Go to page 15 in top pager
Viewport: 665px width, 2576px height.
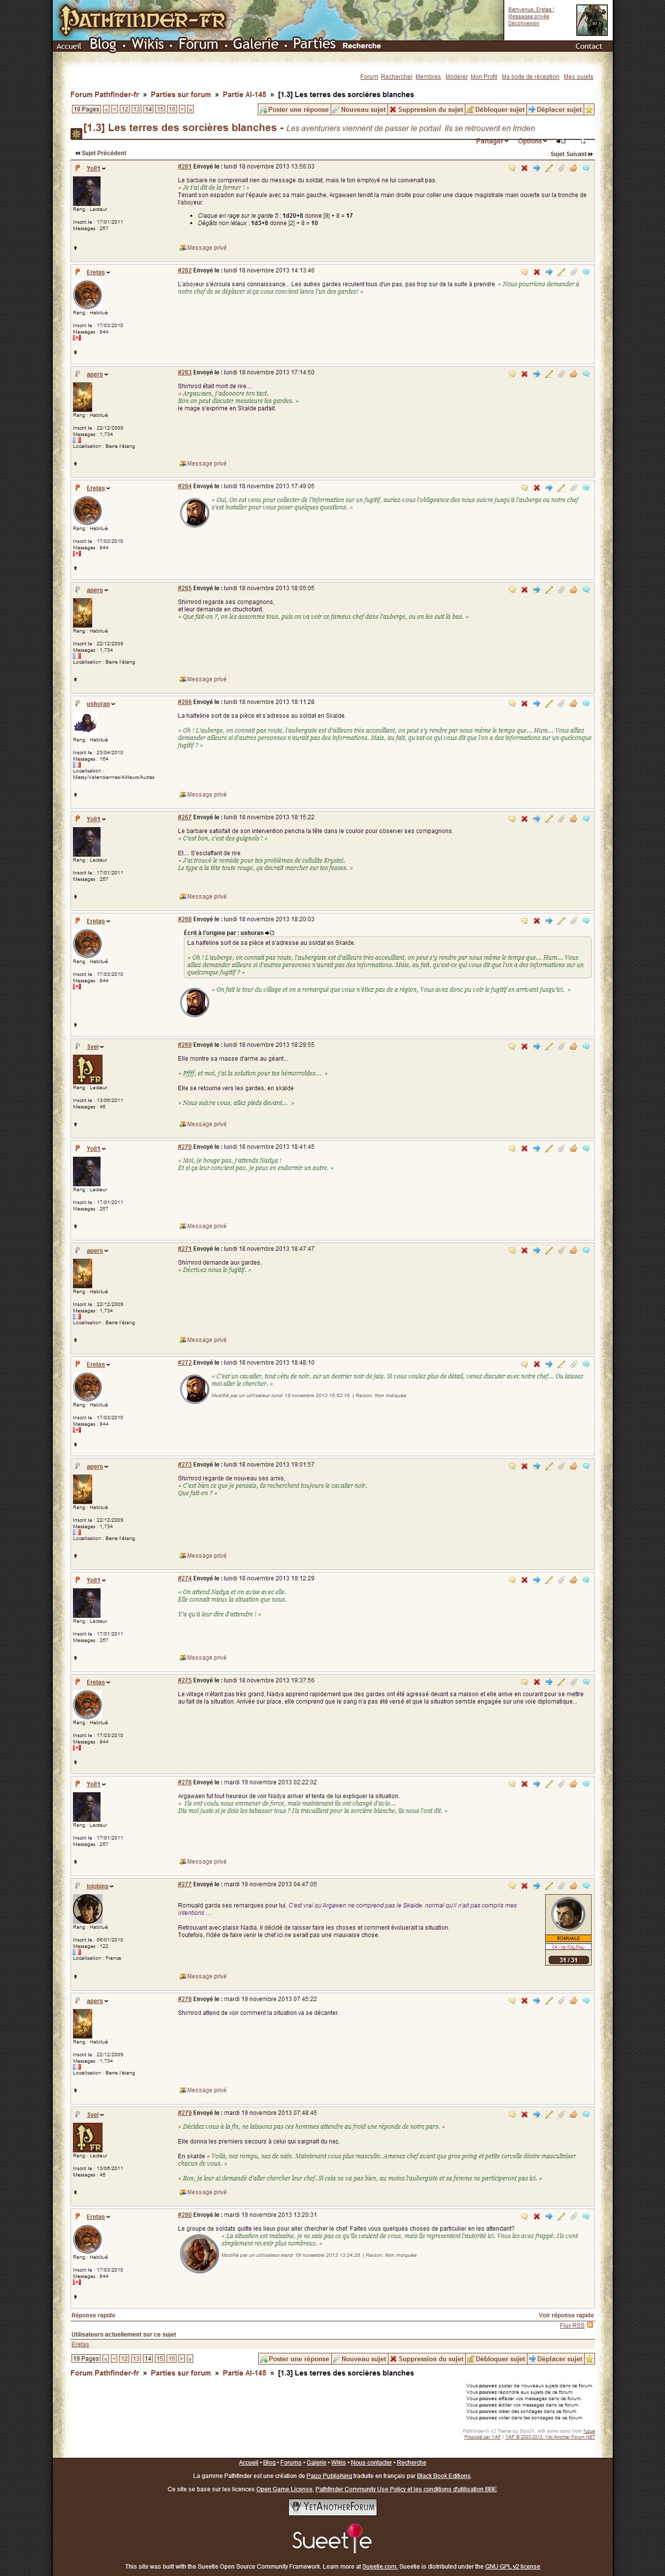(159, 109)
